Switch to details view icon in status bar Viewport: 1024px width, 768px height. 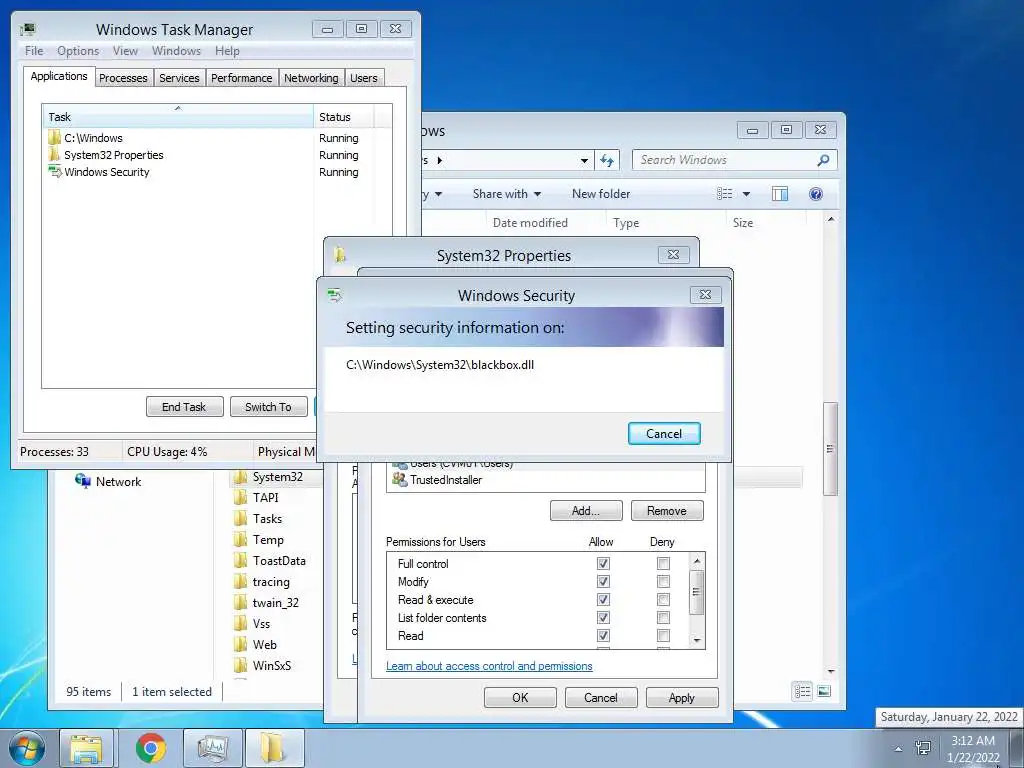click(803, 691)
